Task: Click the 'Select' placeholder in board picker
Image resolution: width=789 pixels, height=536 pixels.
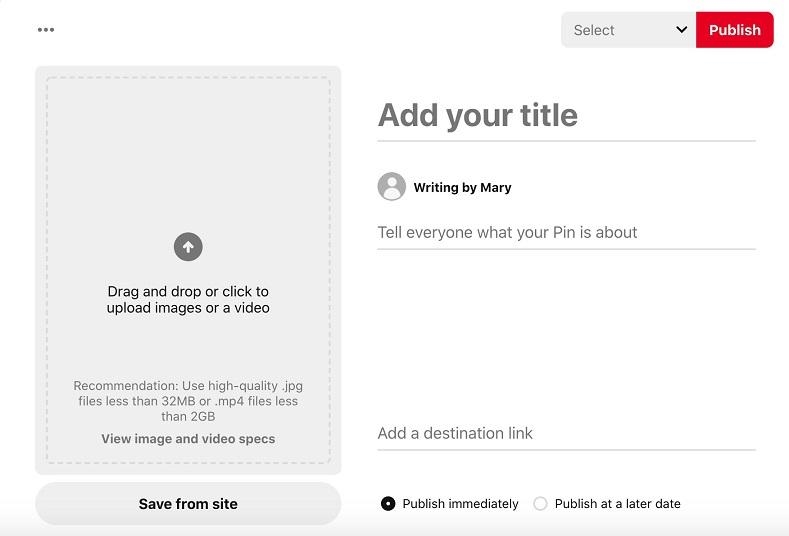Action: [x=594, y=30]
